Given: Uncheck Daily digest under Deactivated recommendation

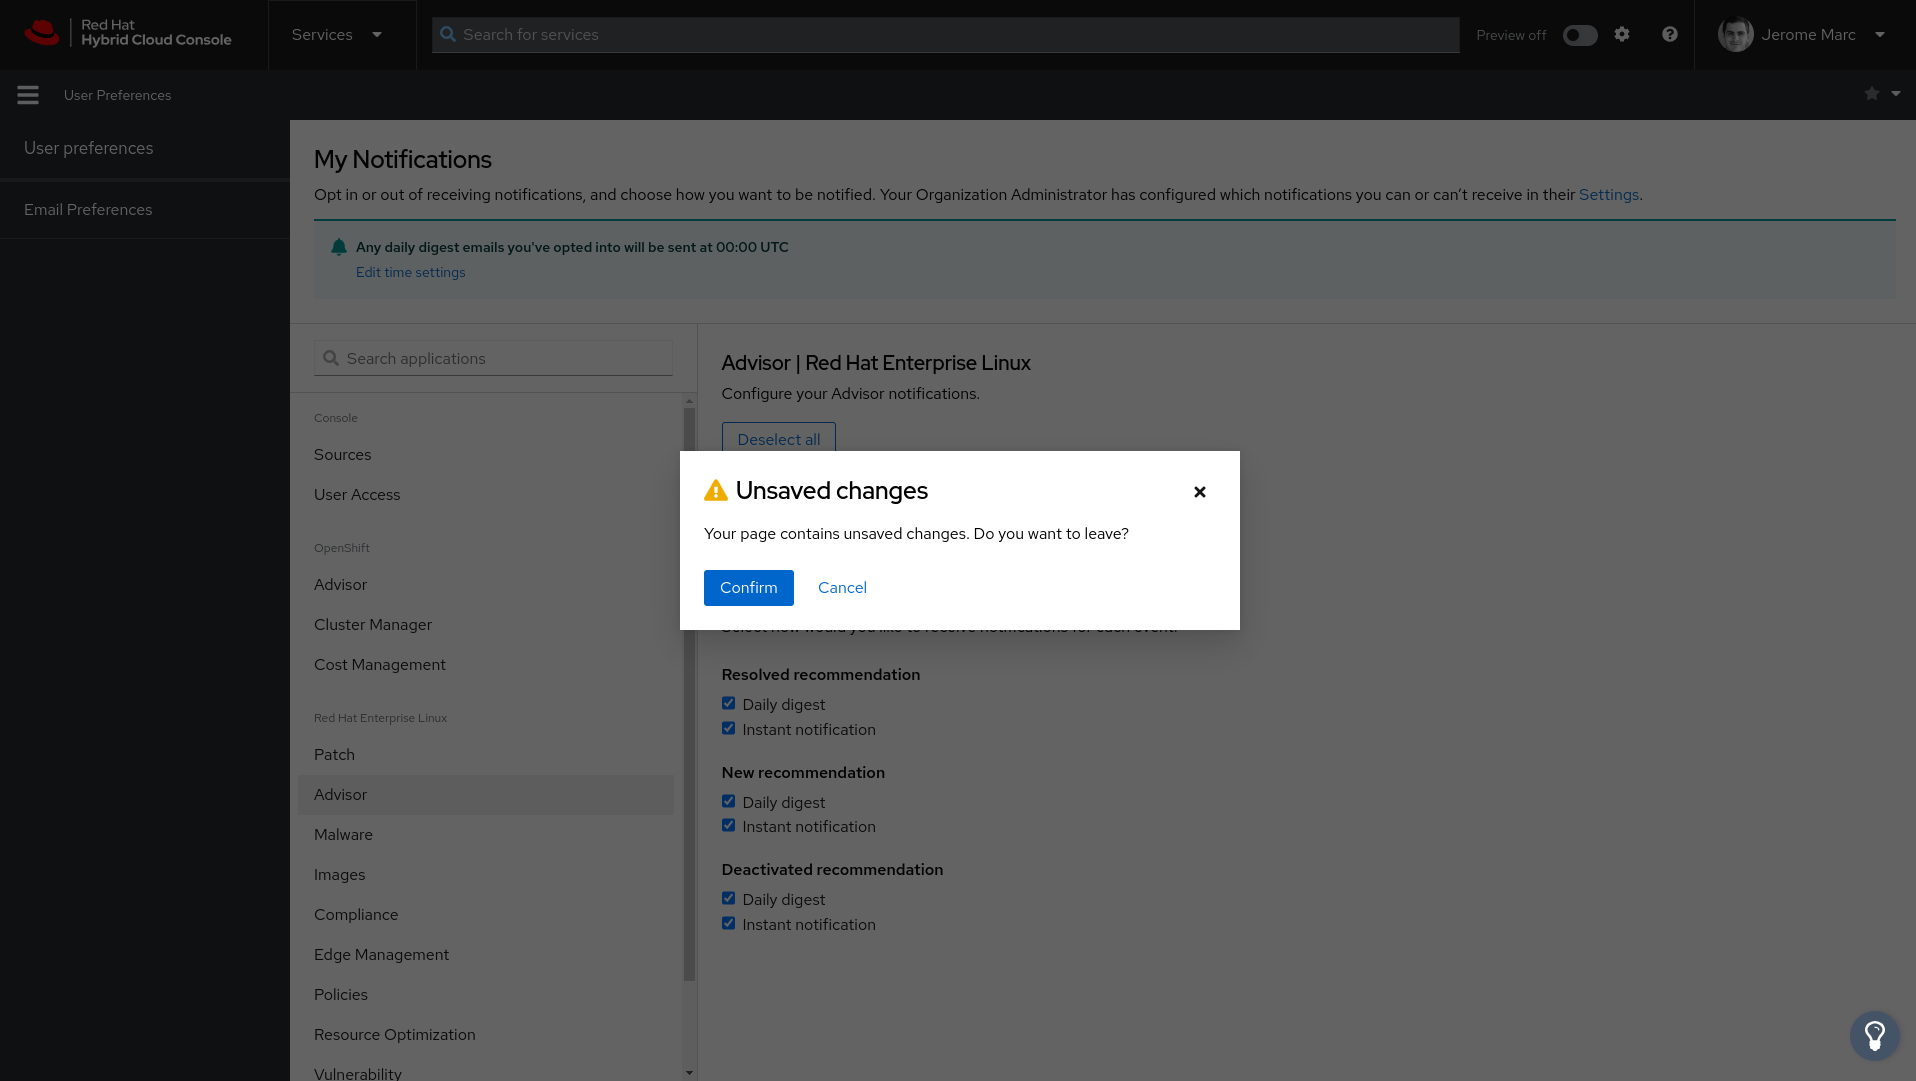Looking at the screenshot, I should tap(728, 899).
